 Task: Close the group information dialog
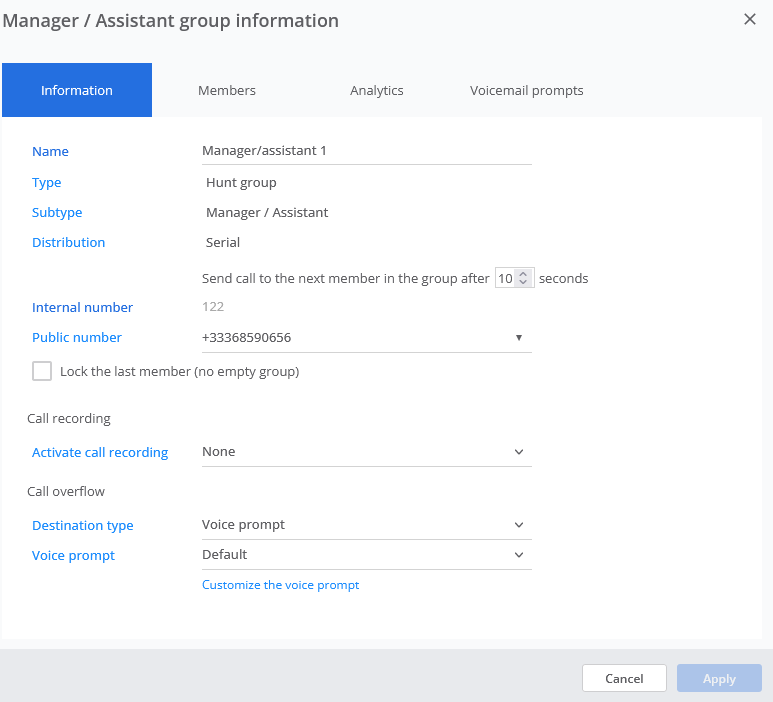click(x=749, y=19)
